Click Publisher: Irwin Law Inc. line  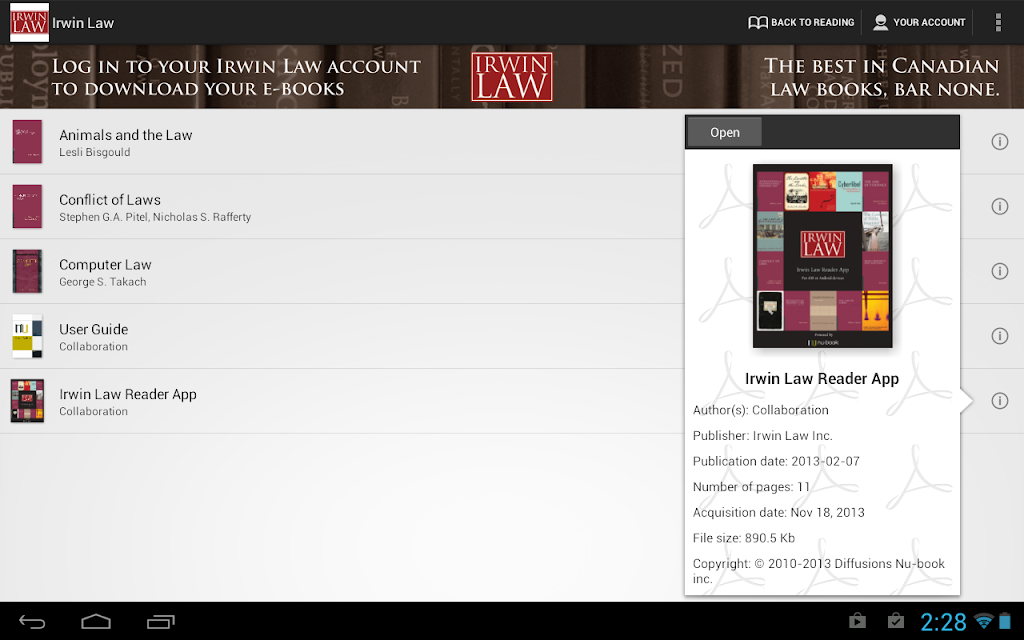(x=763, y=436)
